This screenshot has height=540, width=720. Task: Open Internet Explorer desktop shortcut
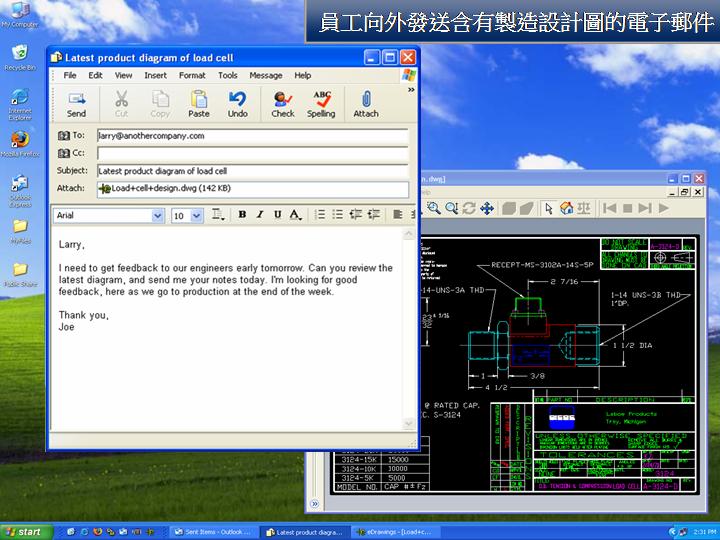20,105
